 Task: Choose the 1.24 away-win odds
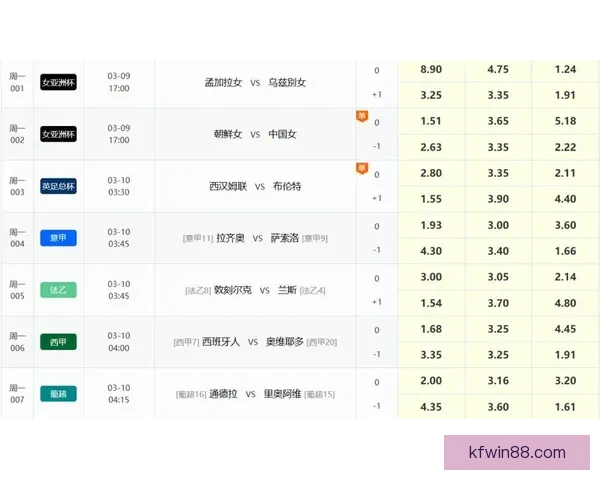565,70
